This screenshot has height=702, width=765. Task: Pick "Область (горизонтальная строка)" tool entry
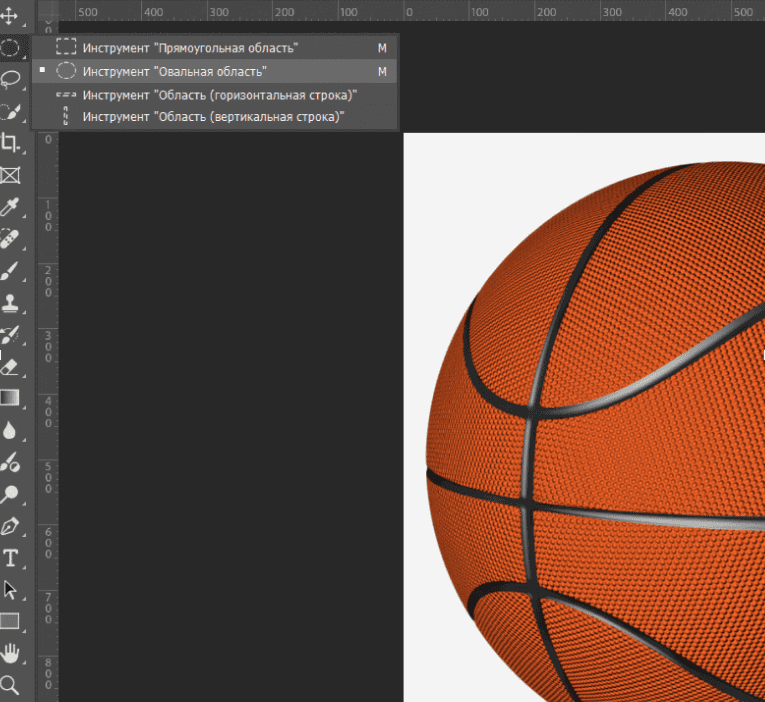[219, 95]
